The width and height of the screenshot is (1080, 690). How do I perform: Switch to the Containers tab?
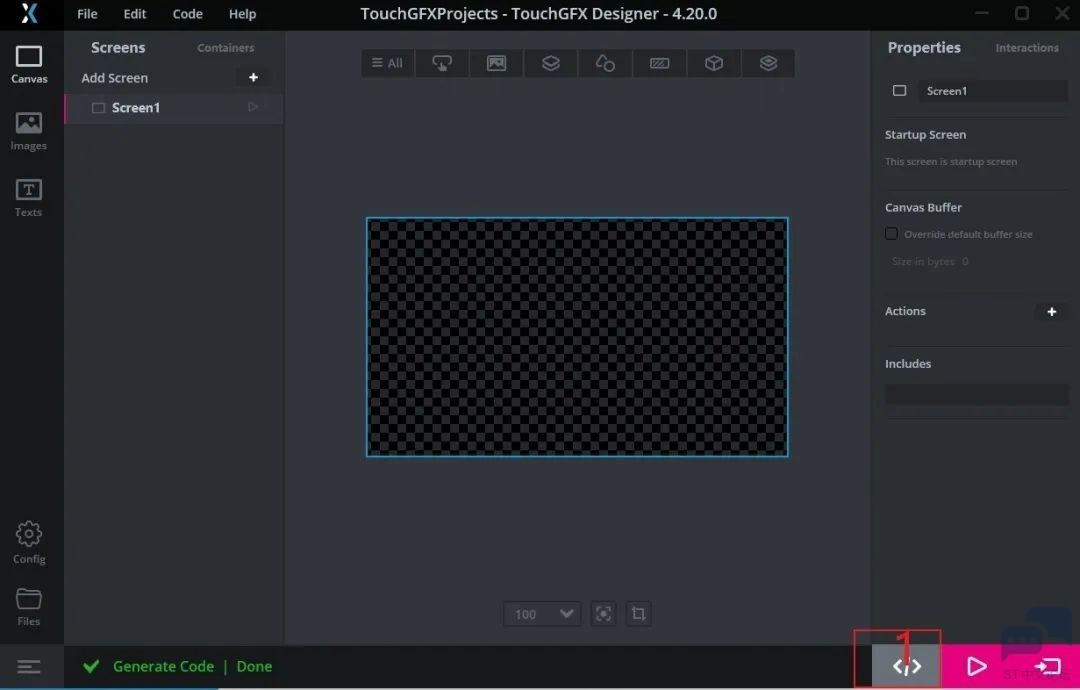pyautogui.click(x=226, y=48)
